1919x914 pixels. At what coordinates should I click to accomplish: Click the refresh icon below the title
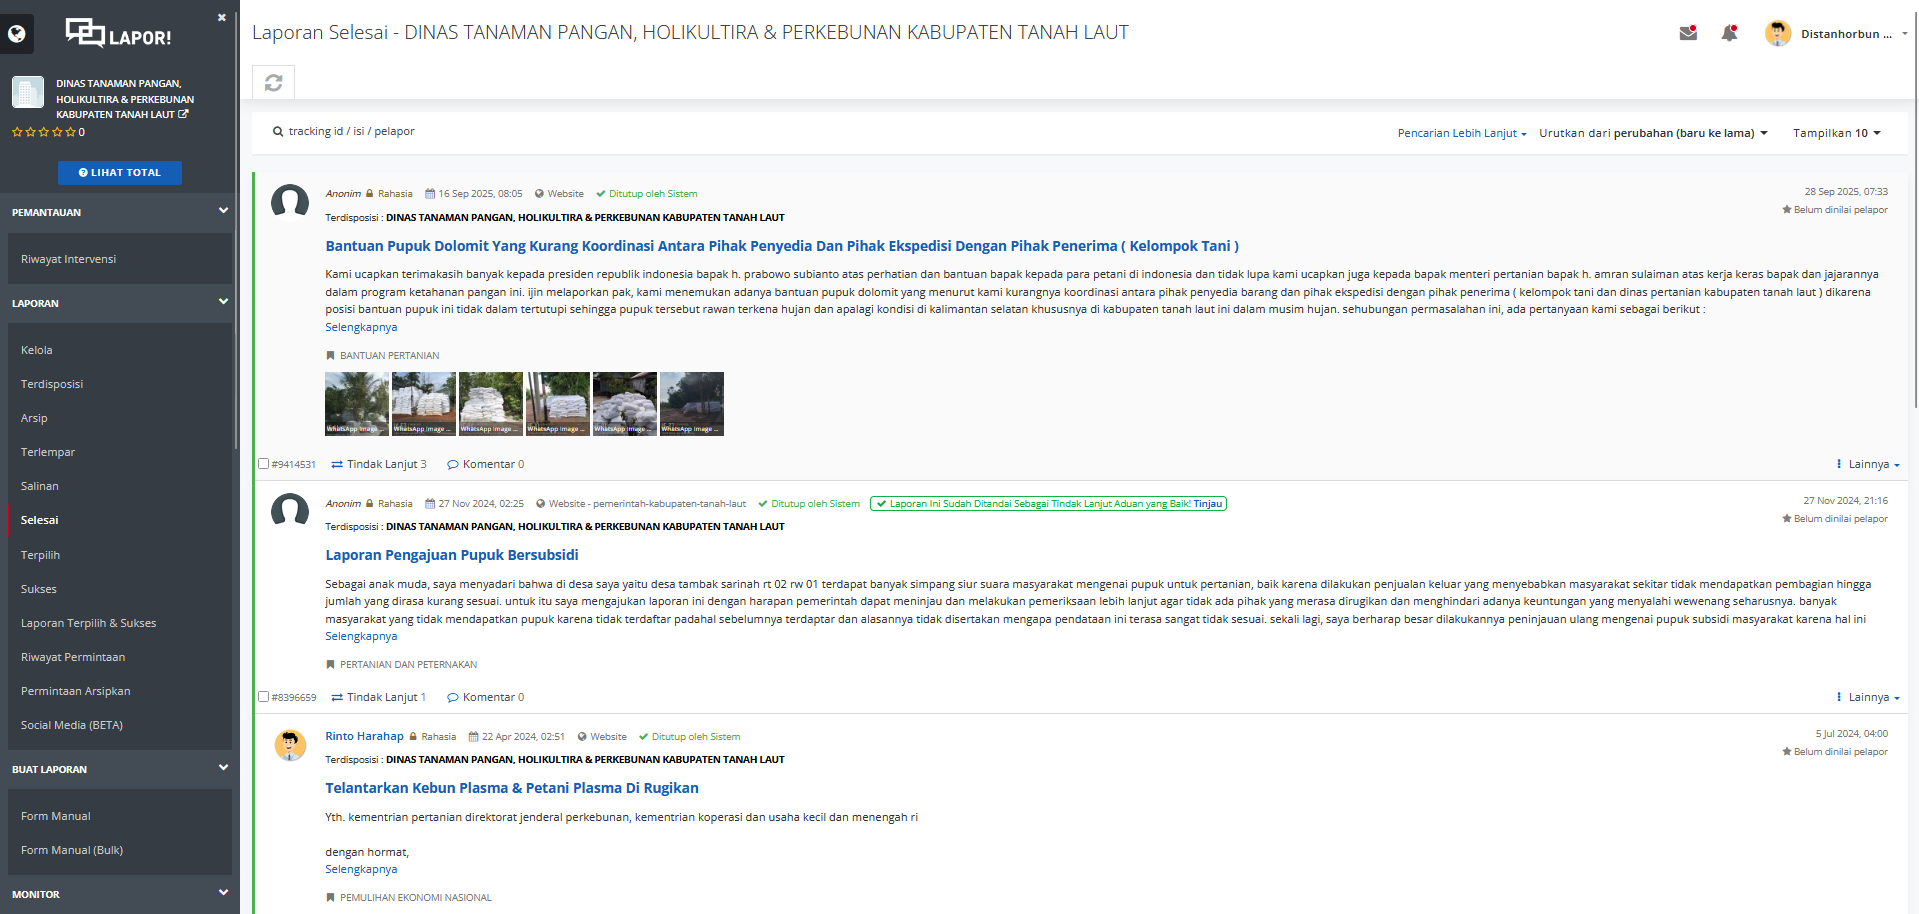(x=273, y=83)
